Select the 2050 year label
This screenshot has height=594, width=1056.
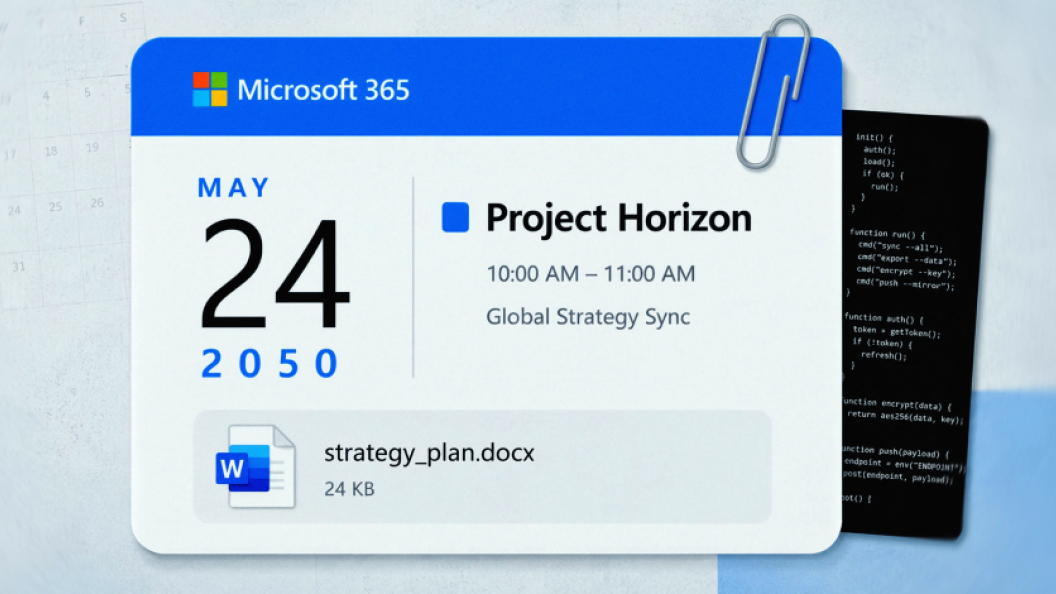click(270, 364)
